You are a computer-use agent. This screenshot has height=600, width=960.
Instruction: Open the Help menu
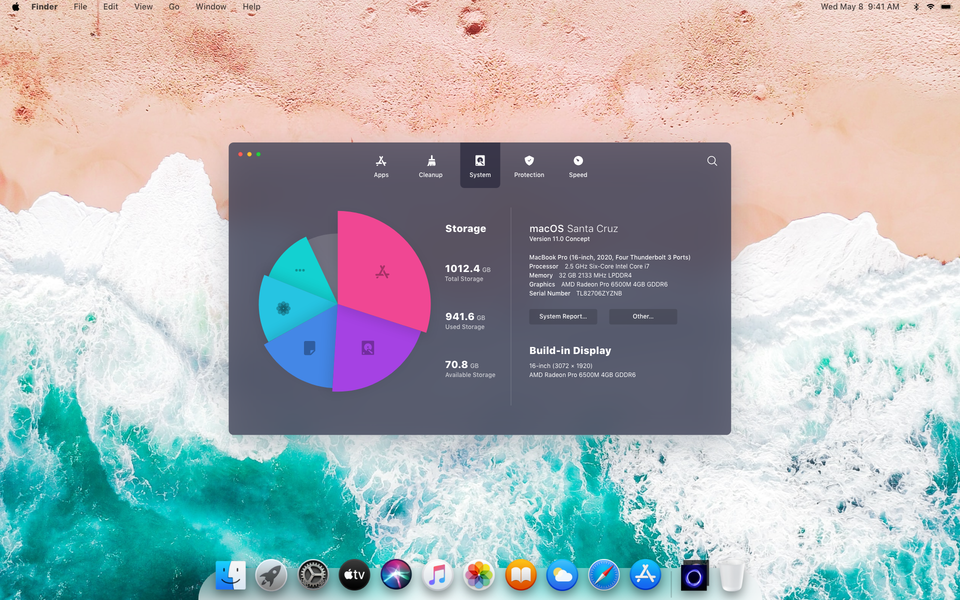point(251,7)
